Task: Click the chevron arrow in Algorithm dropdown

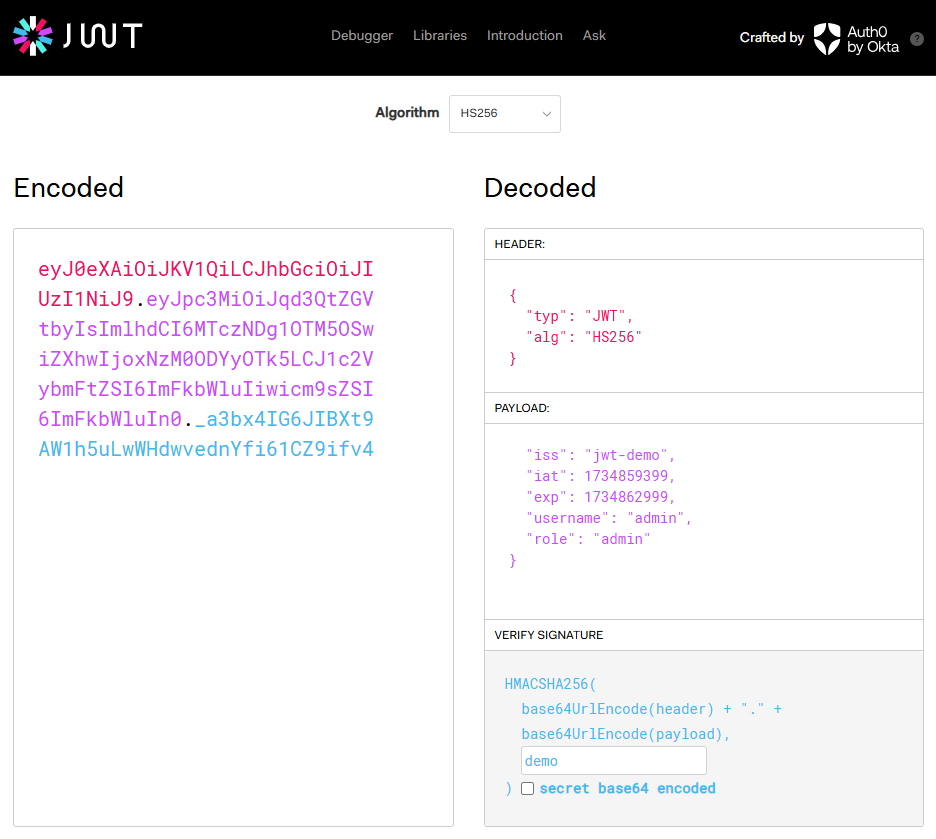Action: click(x=546, y=114)
